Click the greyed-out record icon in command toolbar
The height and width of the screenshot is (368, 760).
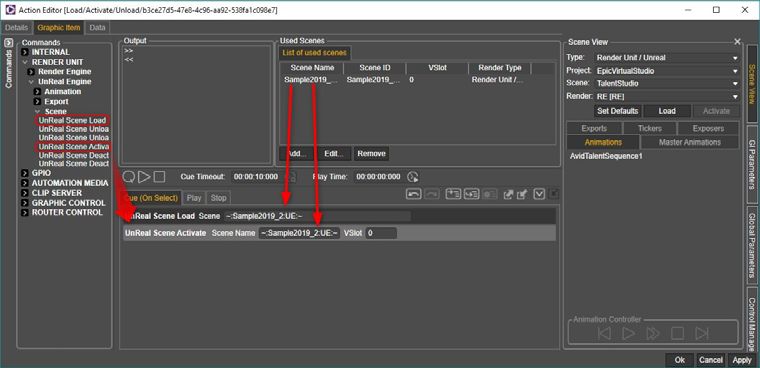pos(489,194)
